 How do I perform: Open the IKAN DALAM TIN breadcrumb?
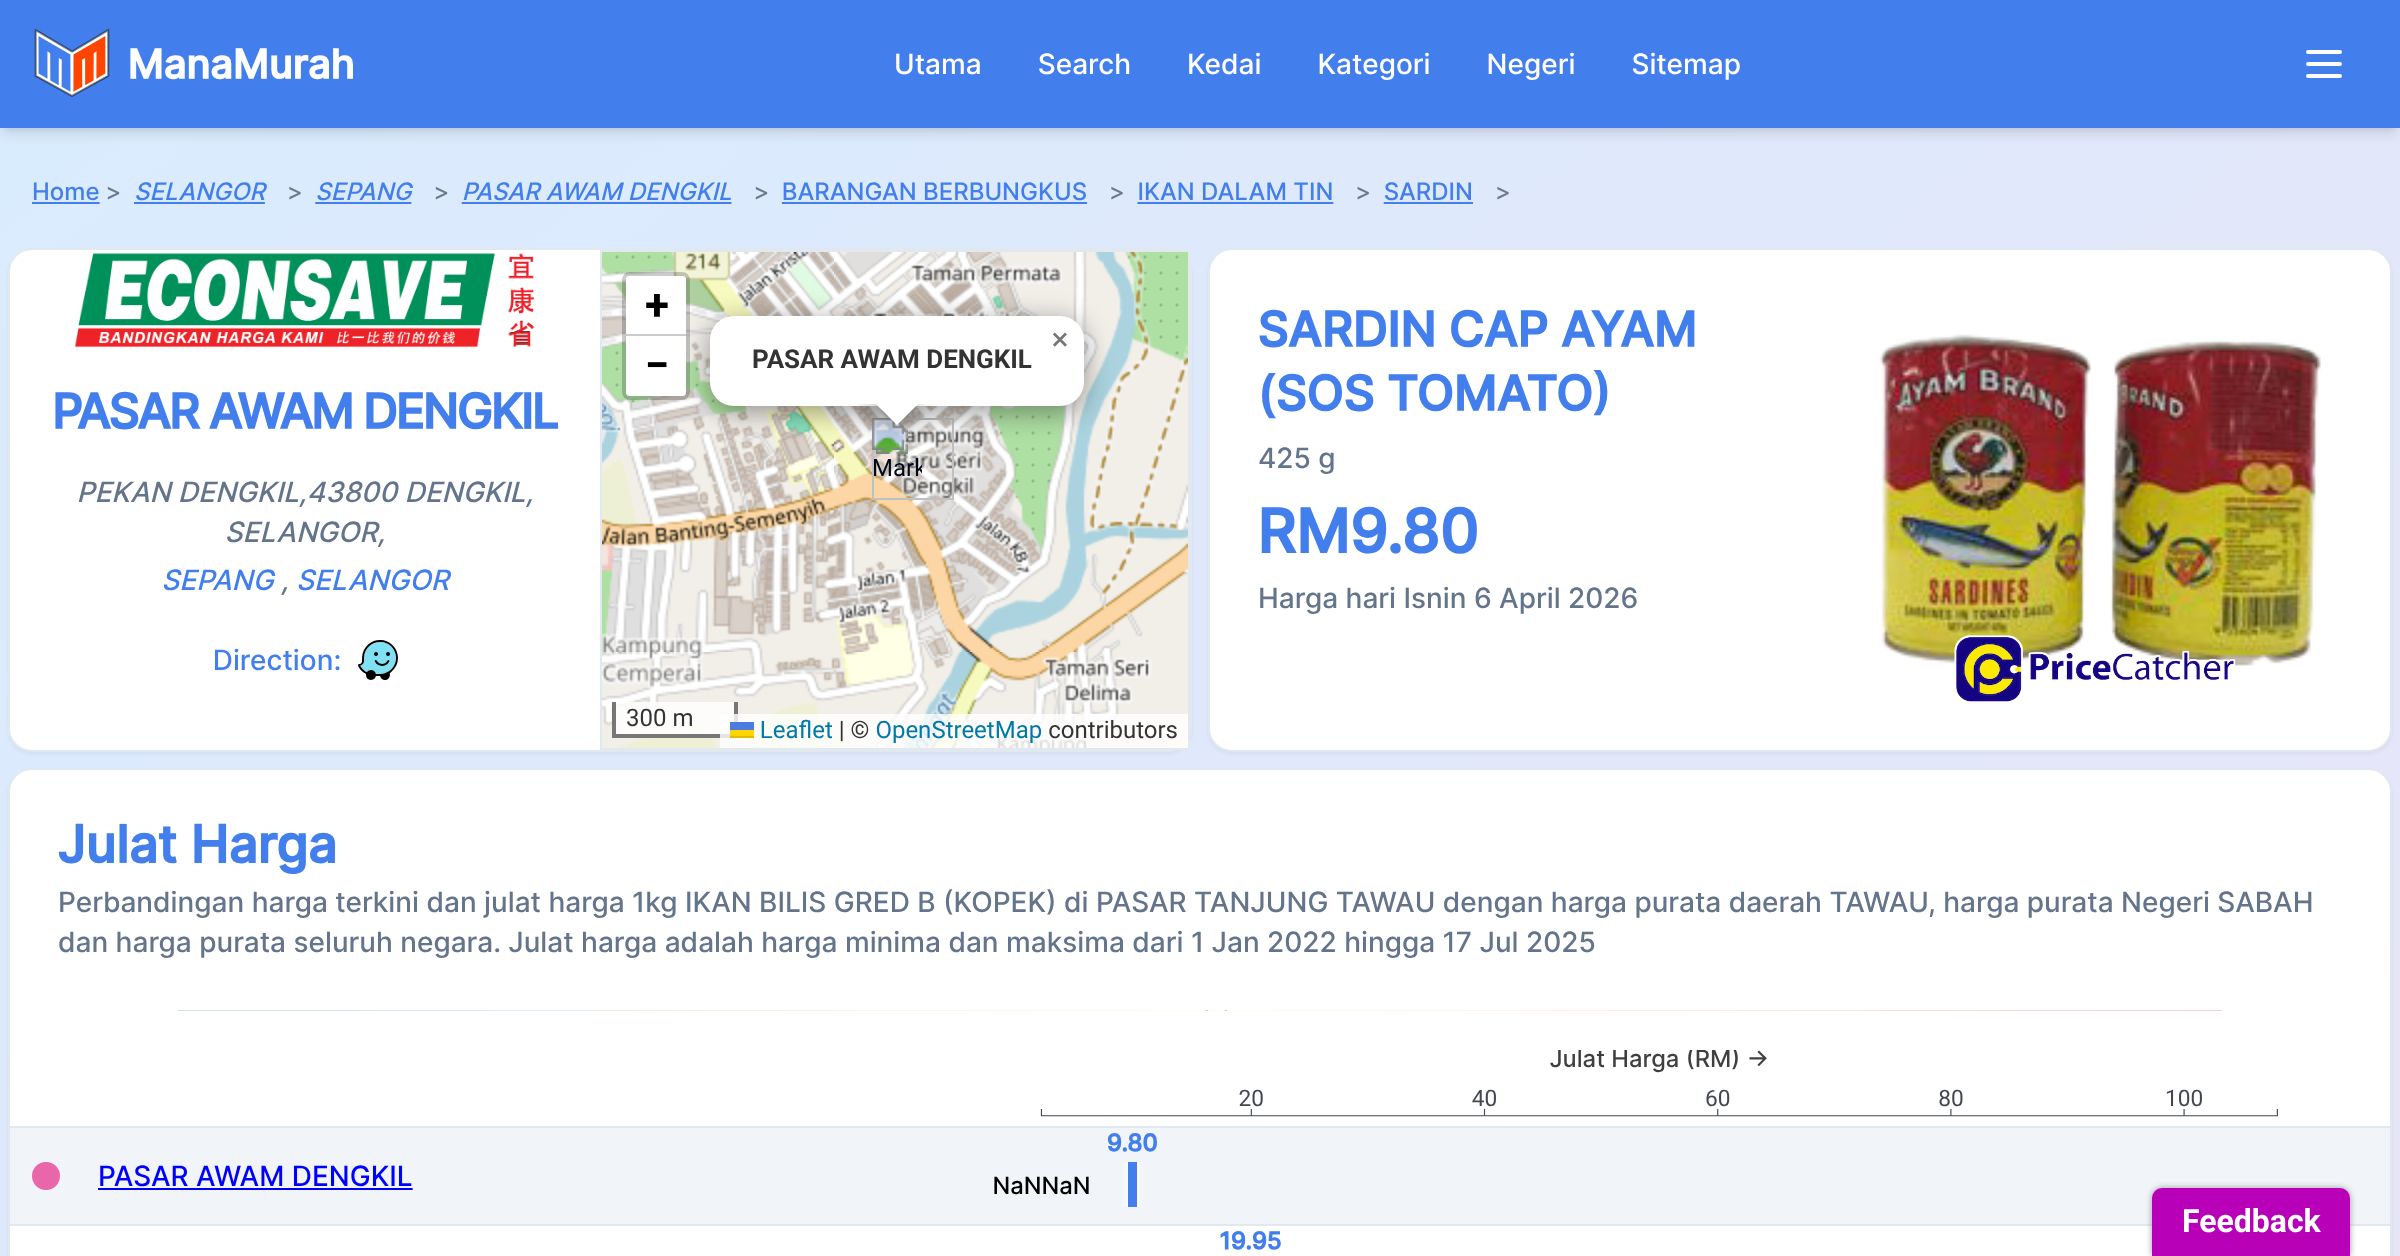[x=1234, y=191]
